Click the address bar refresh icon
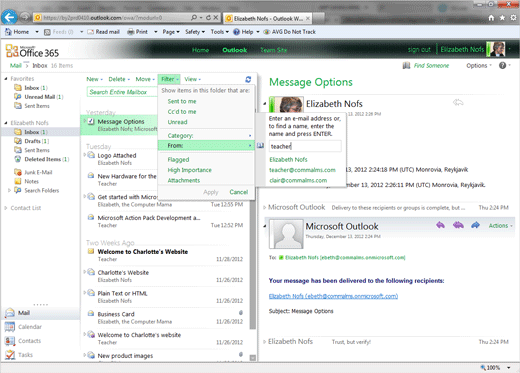Image resolution: width=520 pixels, height=373 pixels. coord(208,17)
